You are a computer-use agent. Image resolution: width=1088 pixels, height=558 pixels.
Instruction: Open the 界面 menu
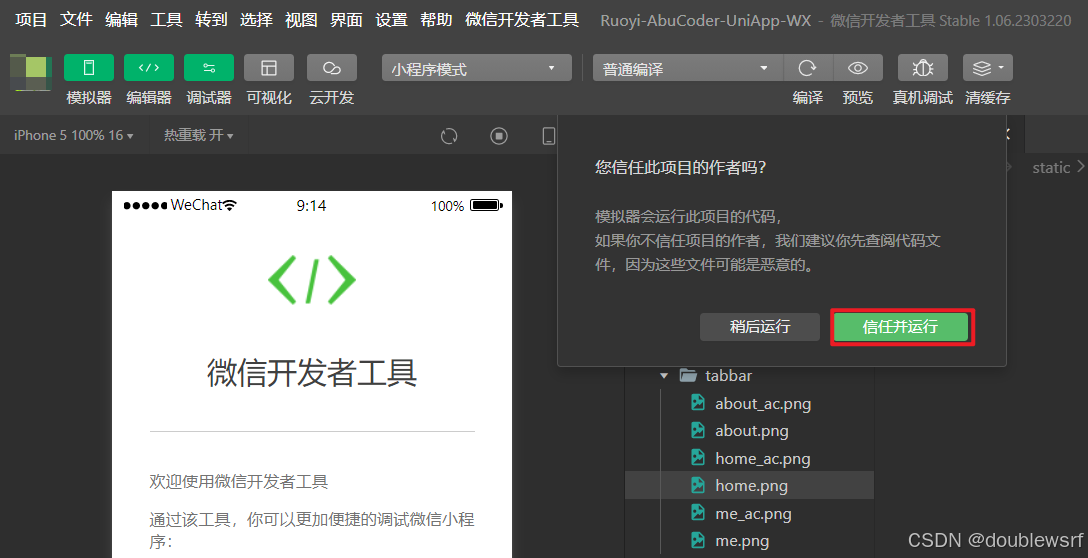tap(346, 19)
